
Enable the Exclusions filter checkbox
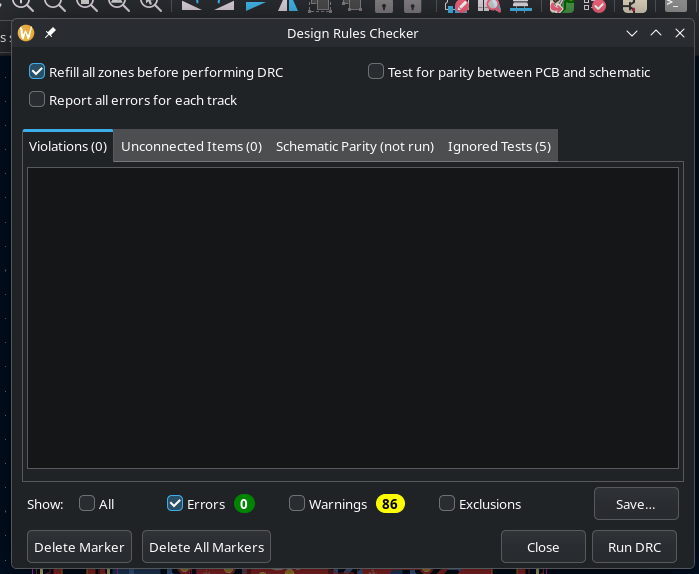[x=447, y=504]
